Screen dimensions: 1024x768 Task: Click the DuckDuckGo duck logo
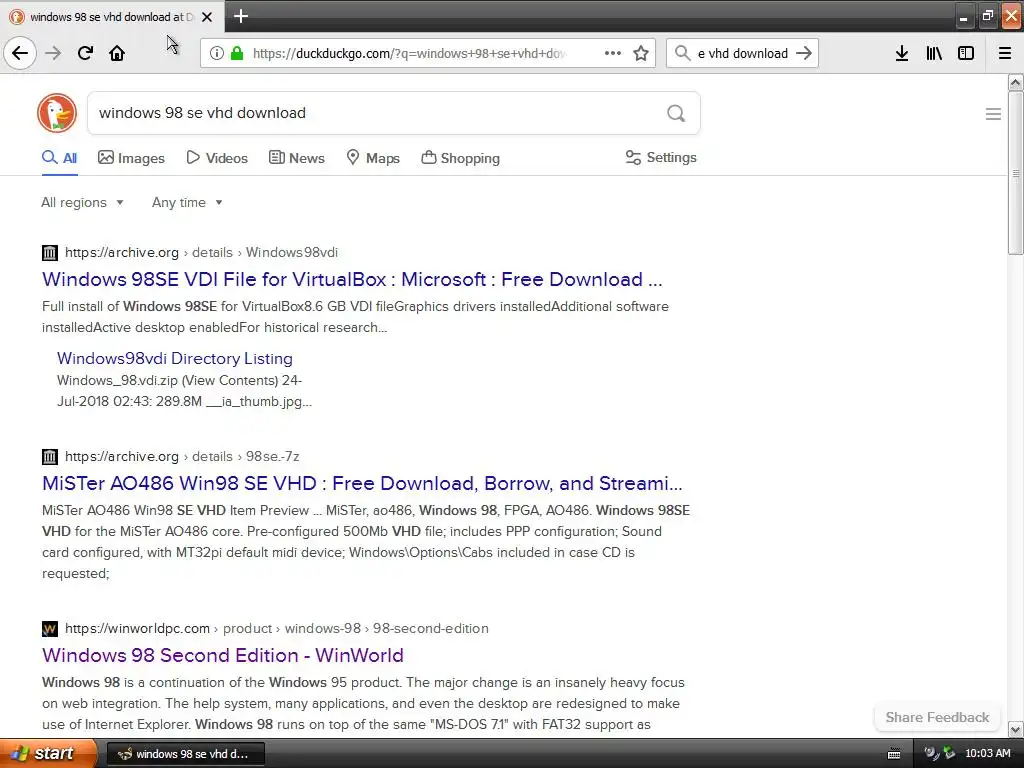click(x=57, y=113)
